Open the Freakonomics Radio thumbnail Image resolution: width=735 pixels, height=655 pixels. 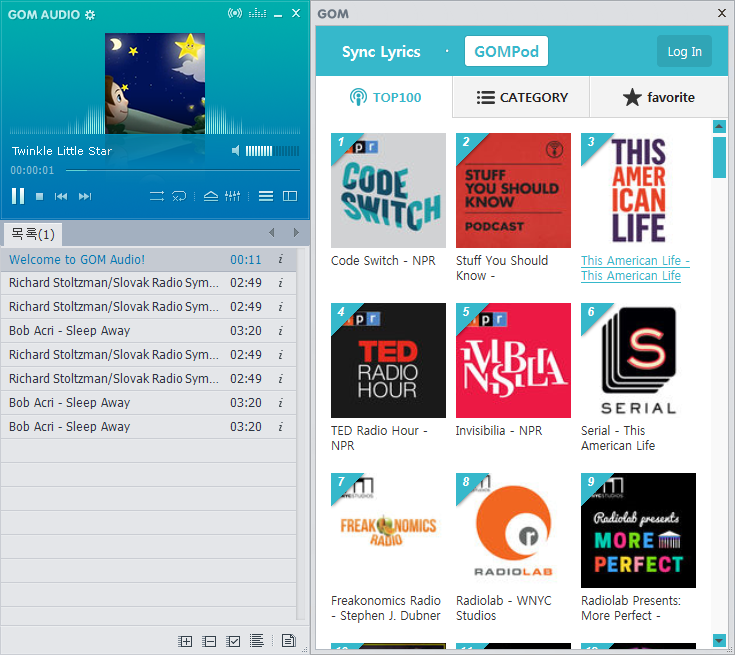(388, 530)
